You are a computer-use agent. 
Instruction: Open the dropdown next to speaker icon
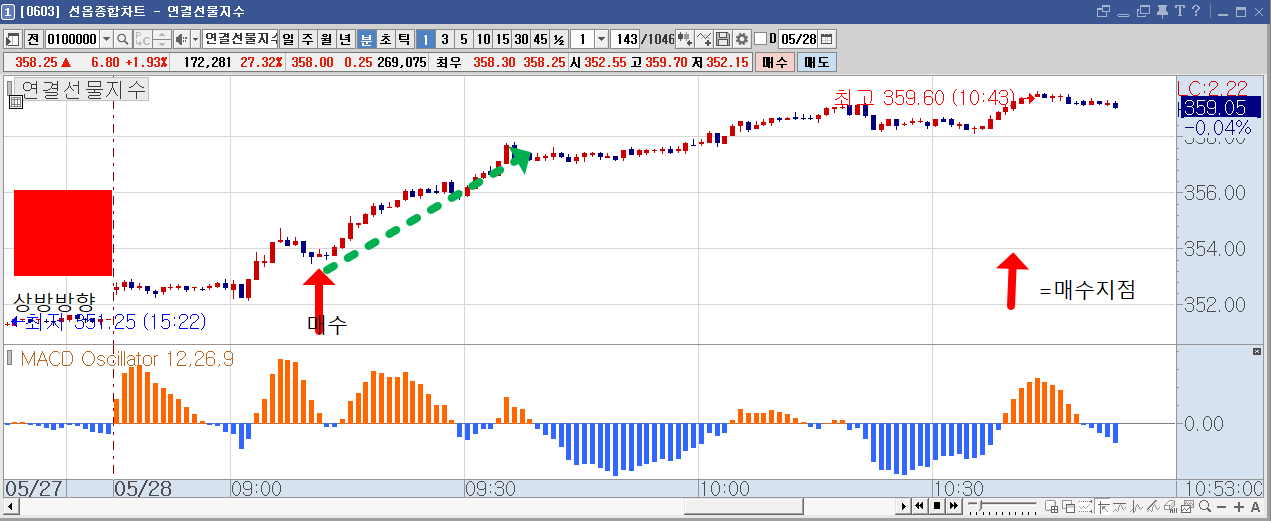(x=195, y=39)
